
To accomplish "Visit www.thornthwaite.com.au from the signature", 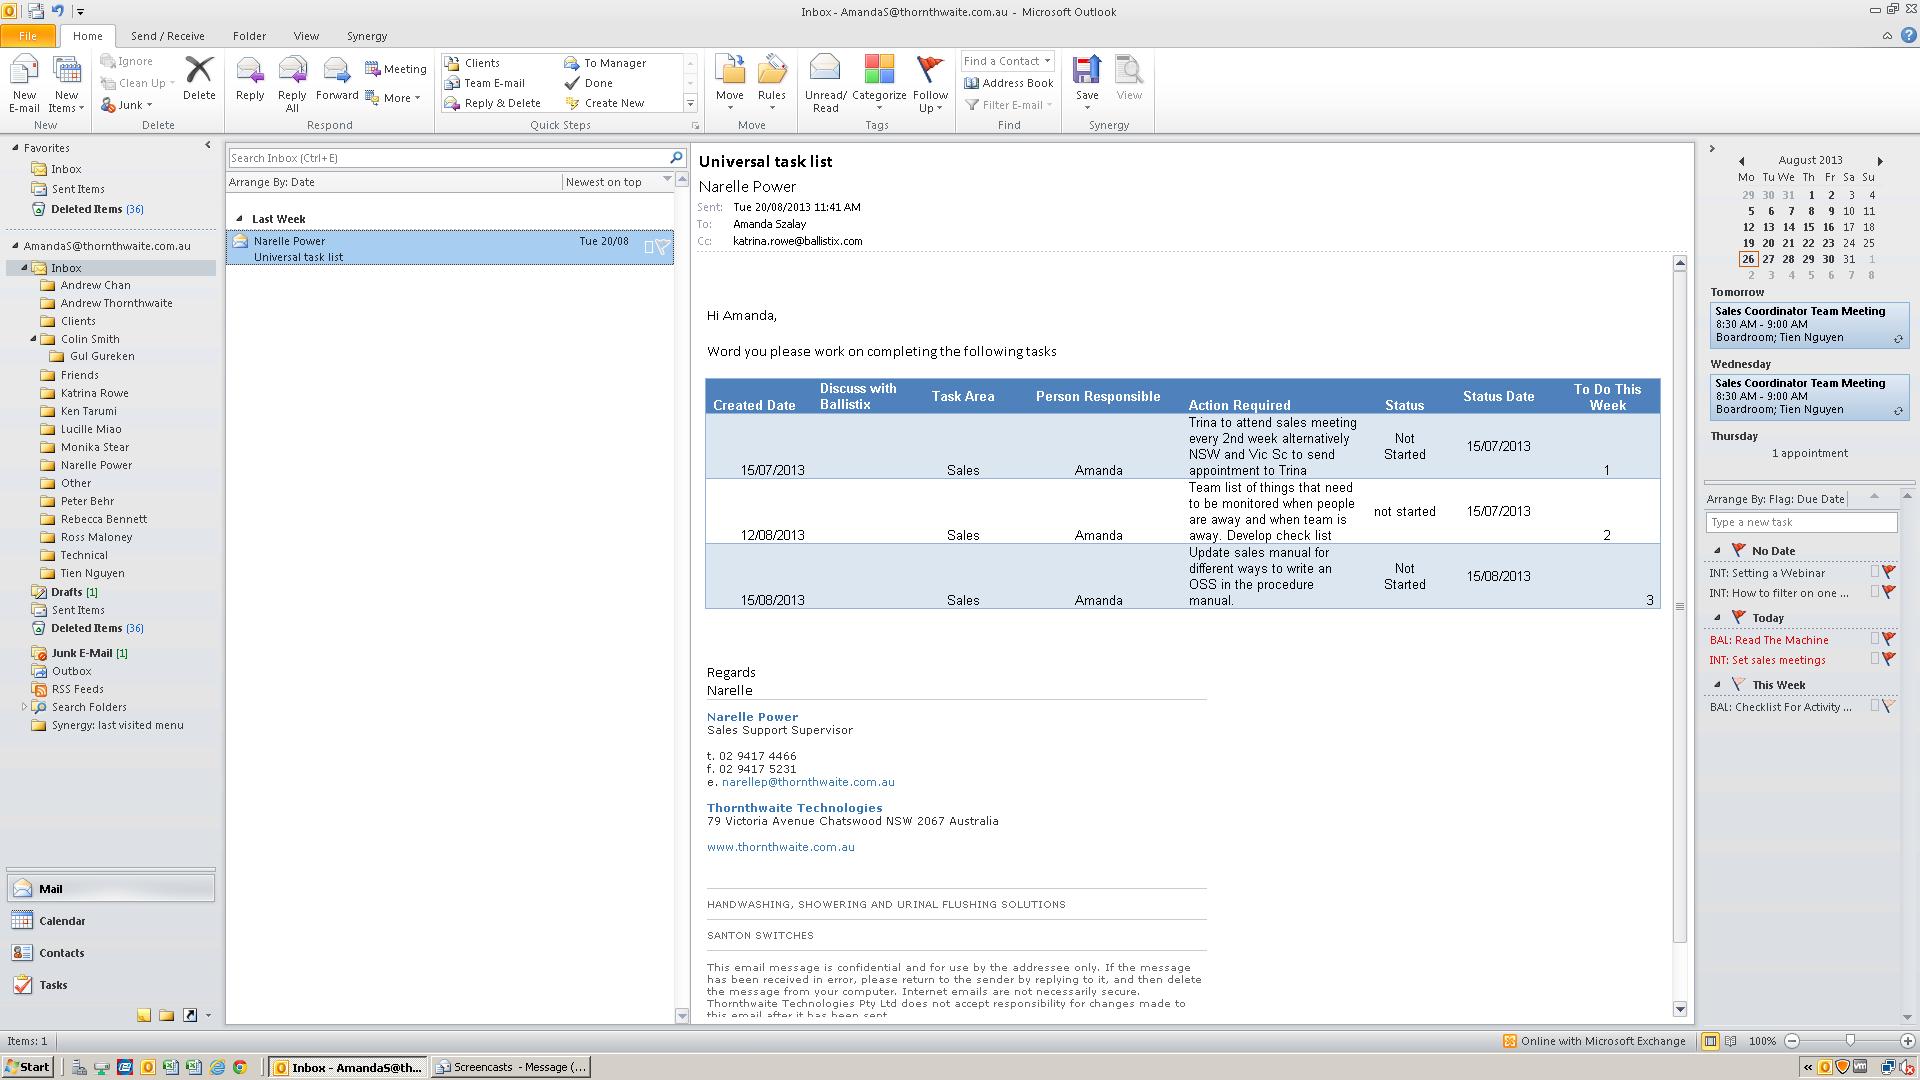I will (780, 846).
